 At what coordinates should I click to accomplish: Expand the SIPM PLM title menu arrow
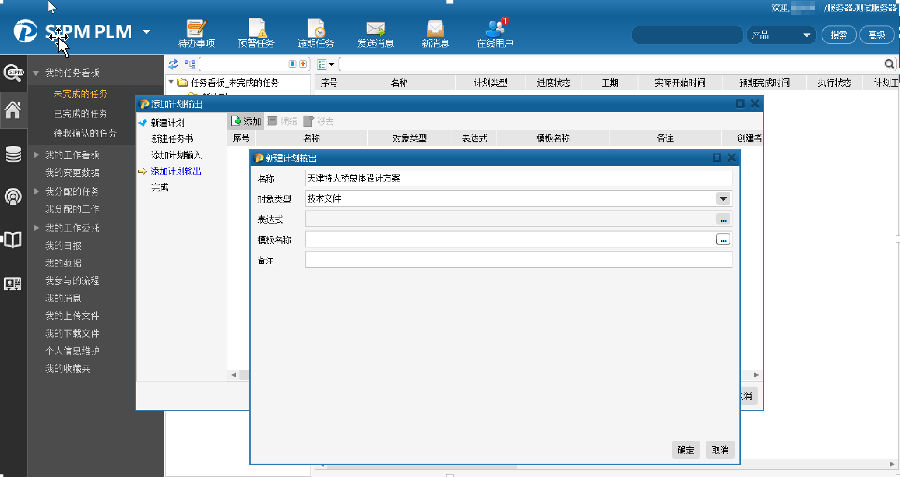[x=147, y=31]
